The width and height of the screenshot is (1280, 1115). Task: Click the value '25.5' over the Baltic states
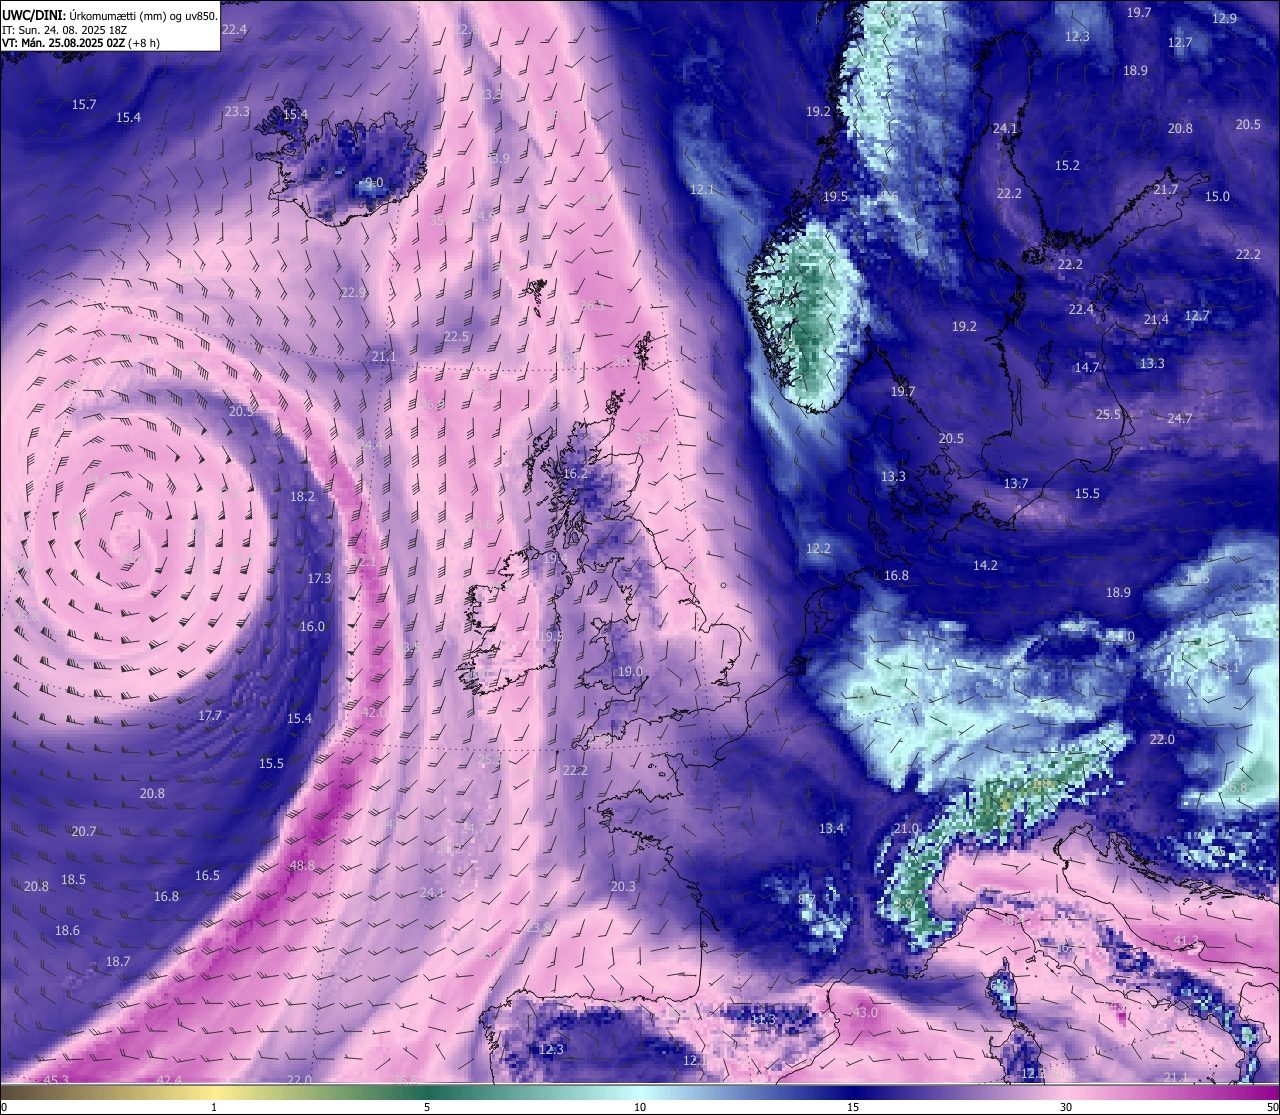1108,414
